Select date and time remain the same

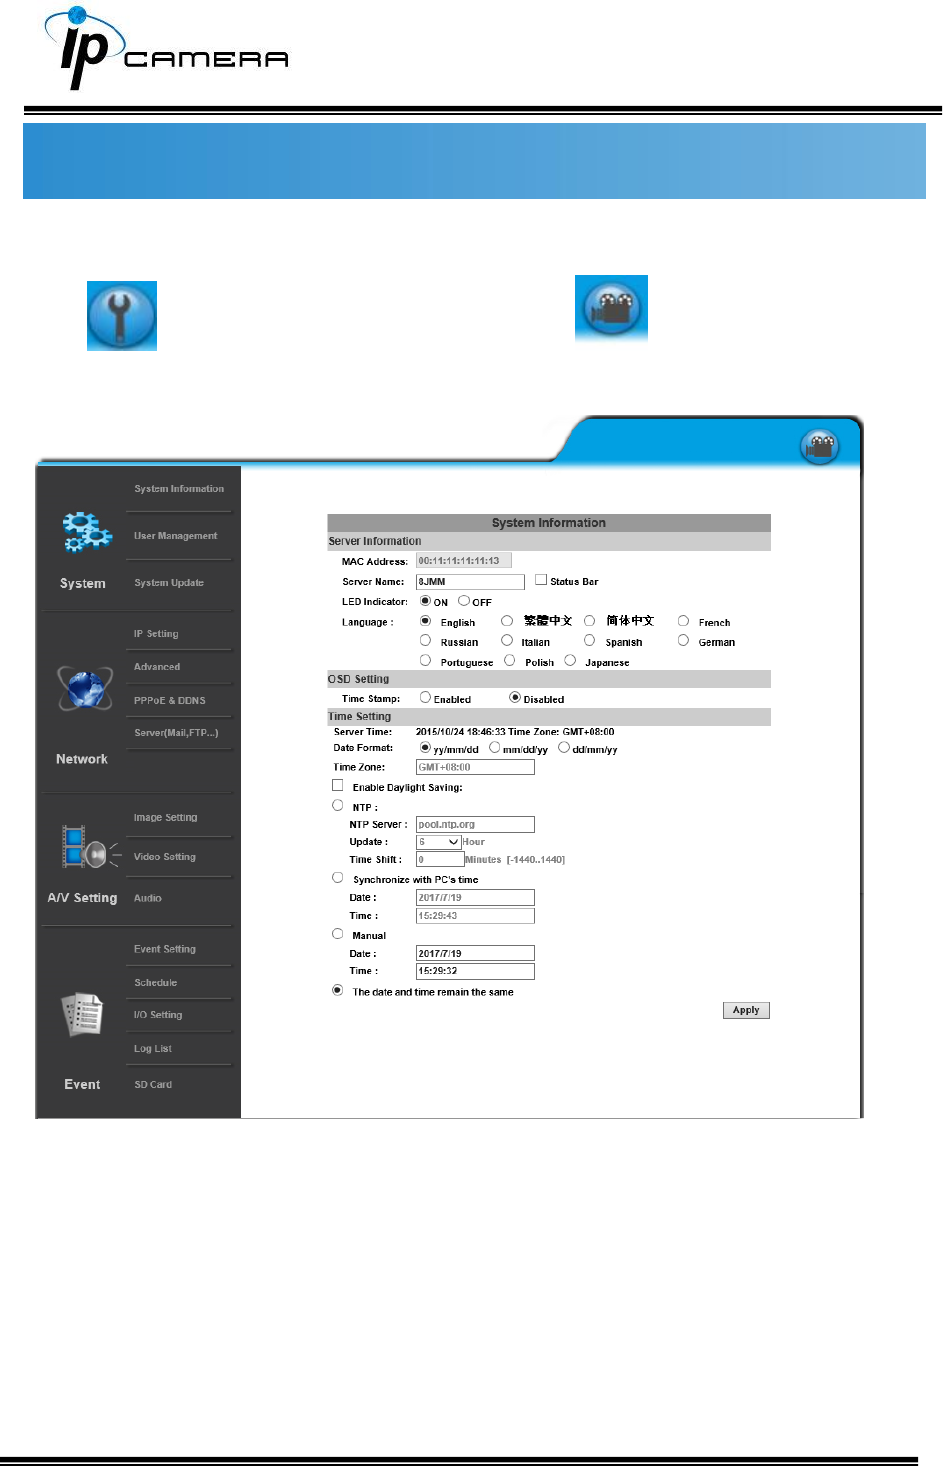pos(338,990)
